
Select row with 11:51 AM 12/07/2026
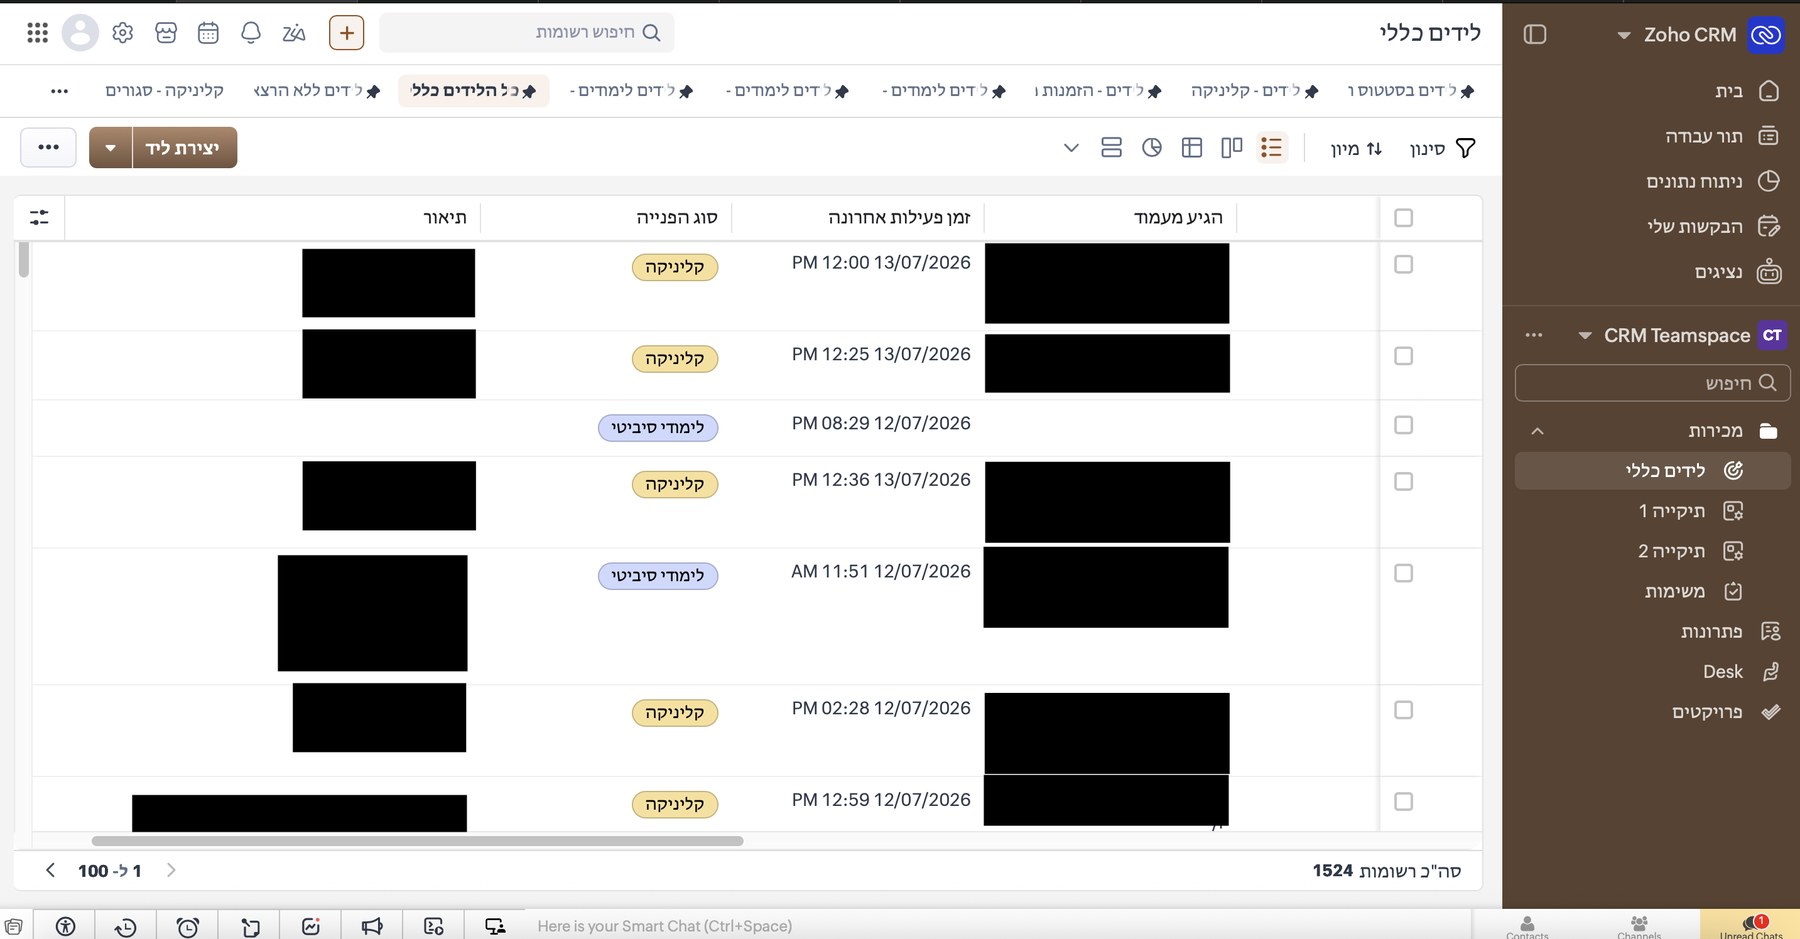1403,573
